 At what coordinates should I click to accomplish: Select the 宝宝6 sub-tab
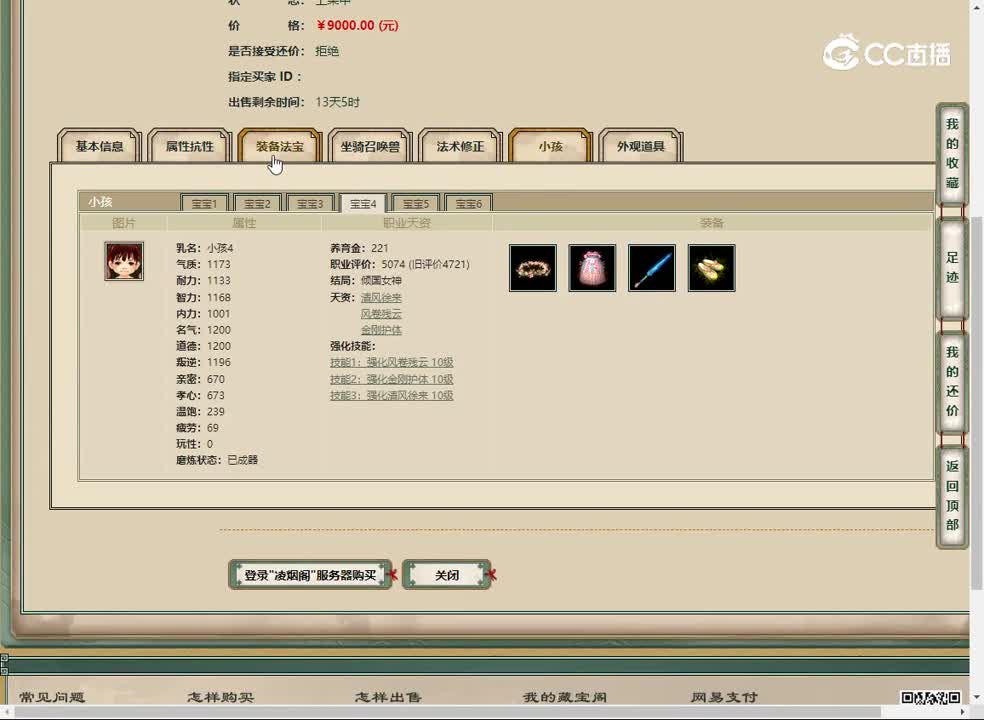(468, 203)
